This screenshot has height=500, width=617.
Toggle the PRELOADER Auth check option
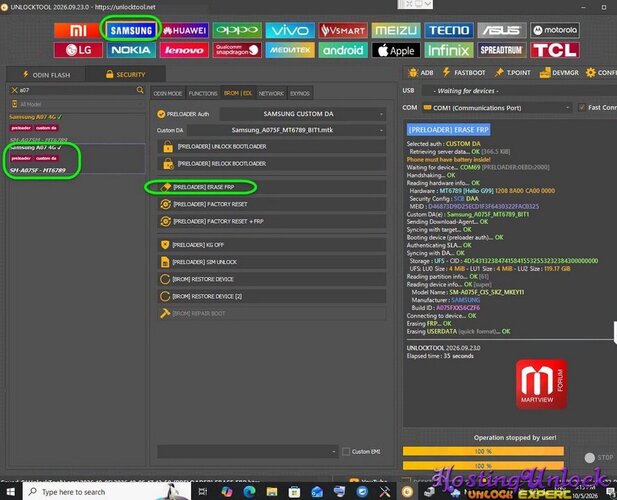(x=161, y=114)
